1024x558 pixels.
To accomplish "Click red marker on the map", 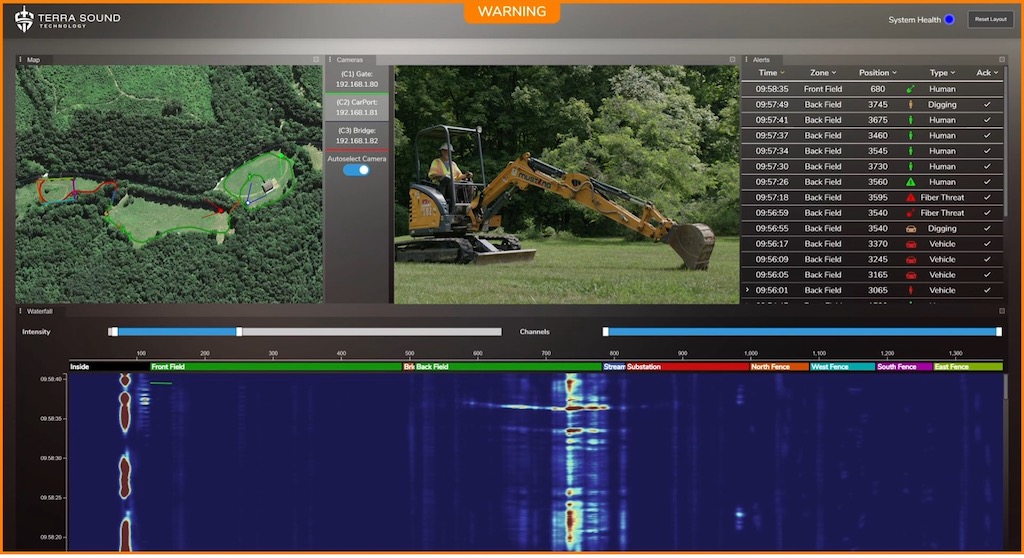I will (221, 210).
